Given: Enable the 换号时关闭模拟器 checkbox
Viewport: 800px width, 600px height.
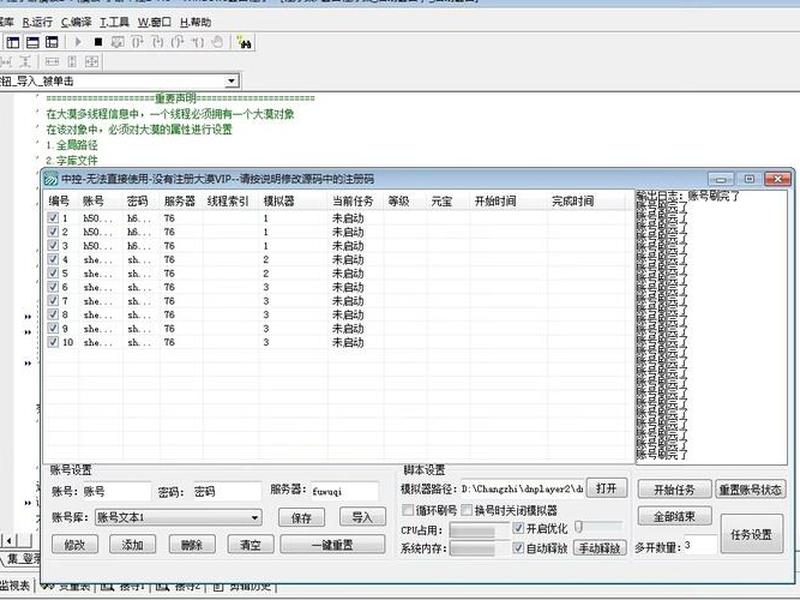Looking at the screenshot, I should (x=466, y=510).
